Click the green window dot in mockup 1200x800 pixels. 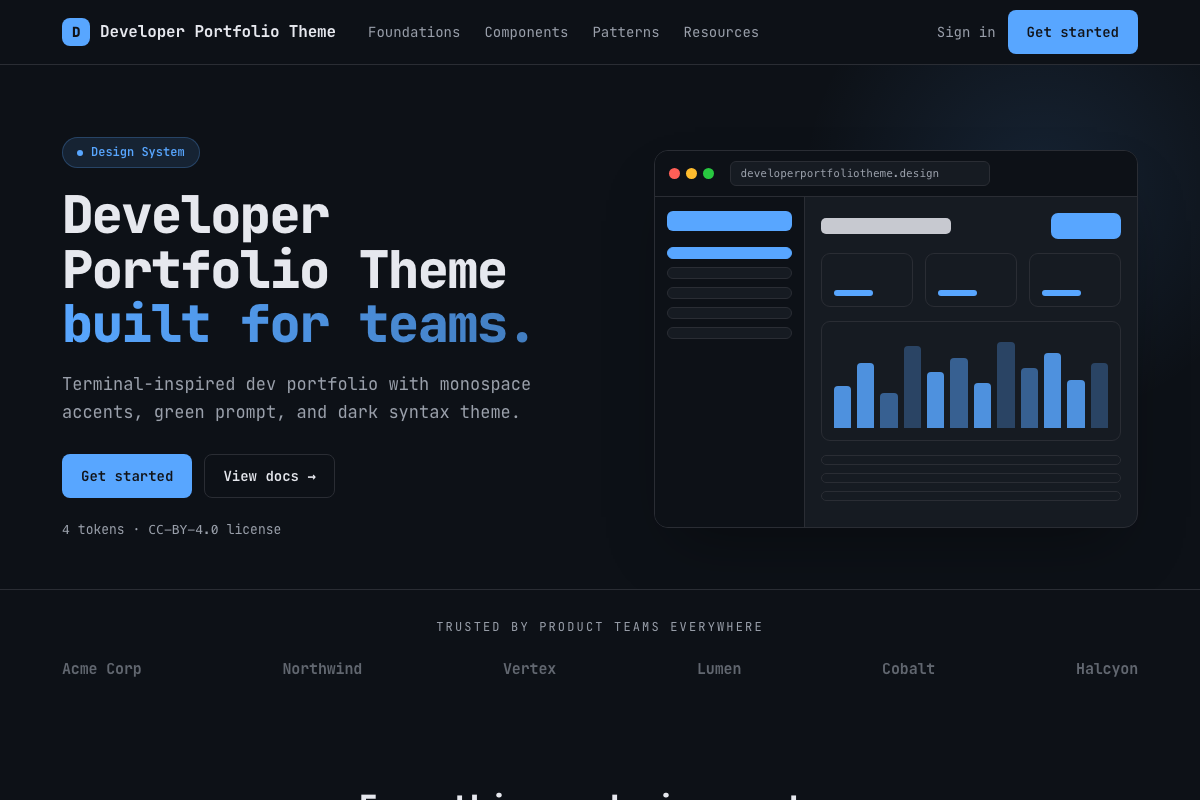[x=708, y=173]
